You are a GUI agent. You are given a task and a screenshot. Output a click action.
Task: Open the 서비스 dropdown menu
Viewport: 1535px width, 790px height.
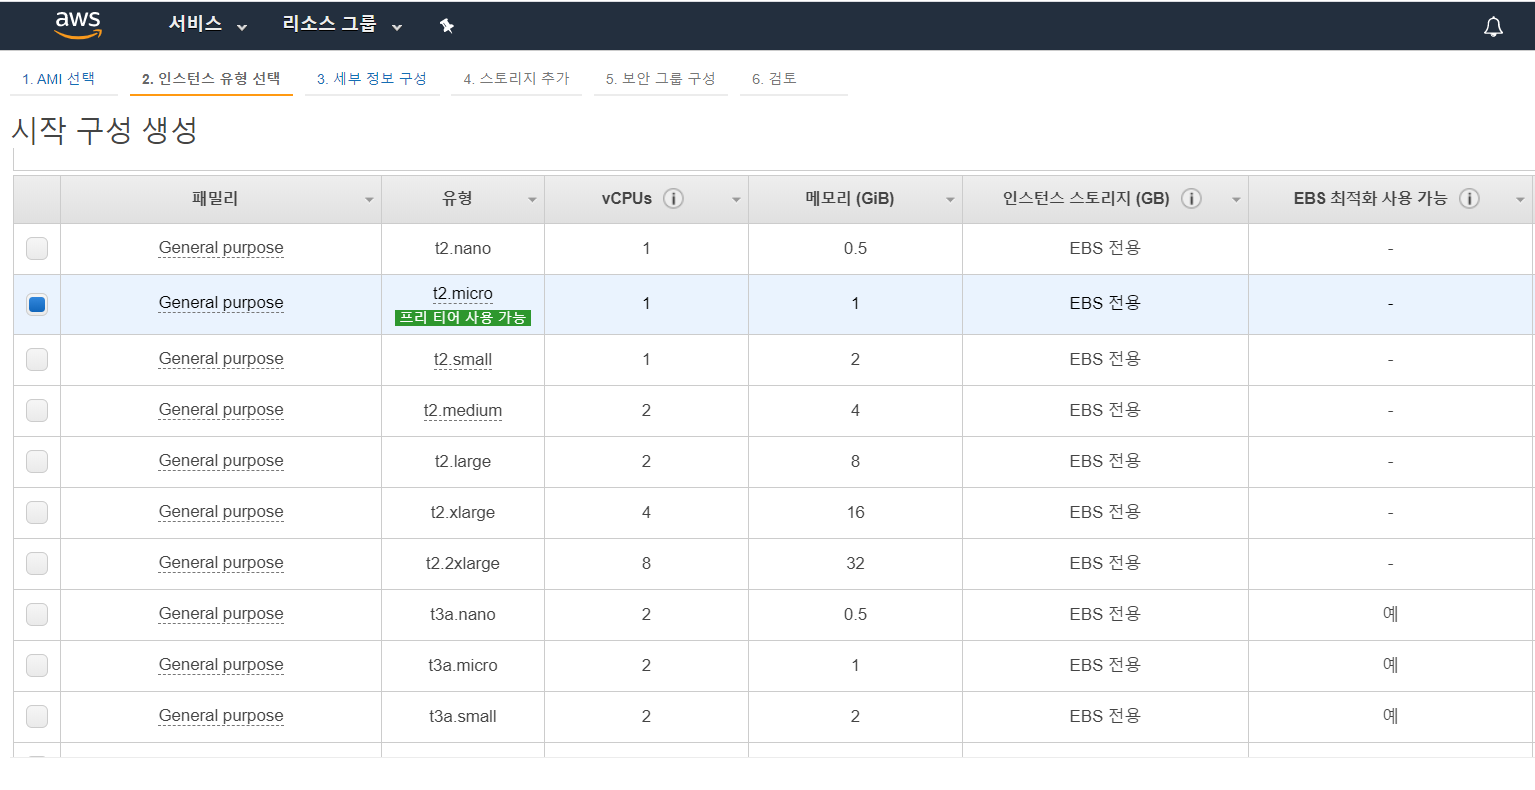(208, 25)
